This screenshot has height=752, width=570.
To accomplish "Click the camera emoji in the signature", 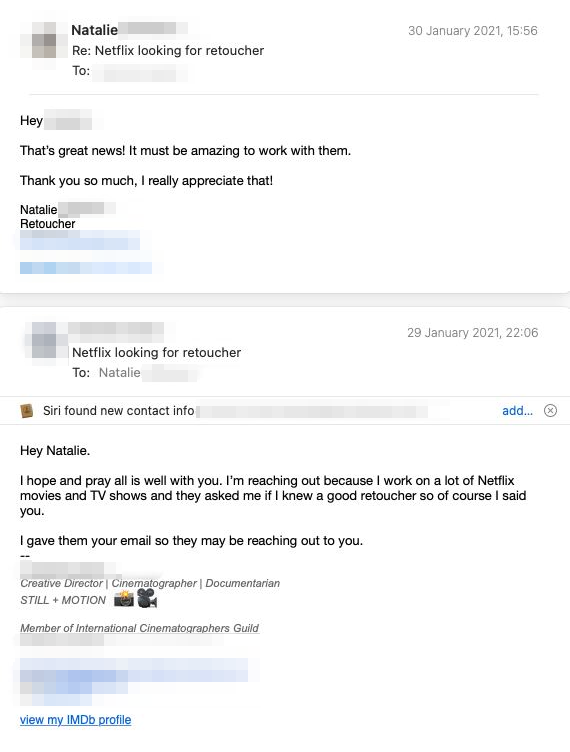I will (124, 599).
